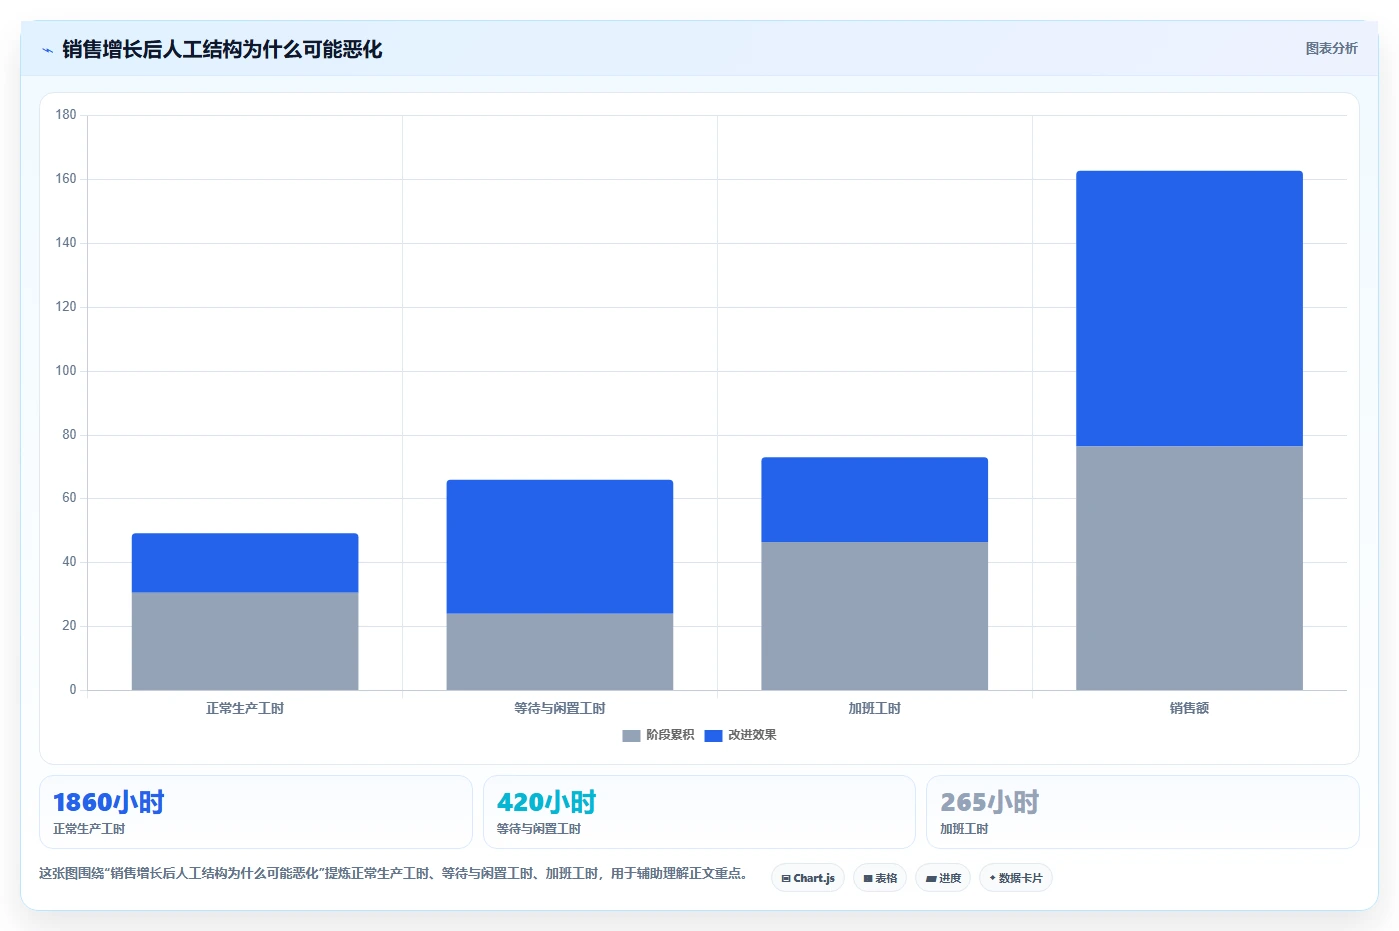Click the 进度 tag
The width and height of the screenshot is (1399, 931).
[x=943, y=878]
